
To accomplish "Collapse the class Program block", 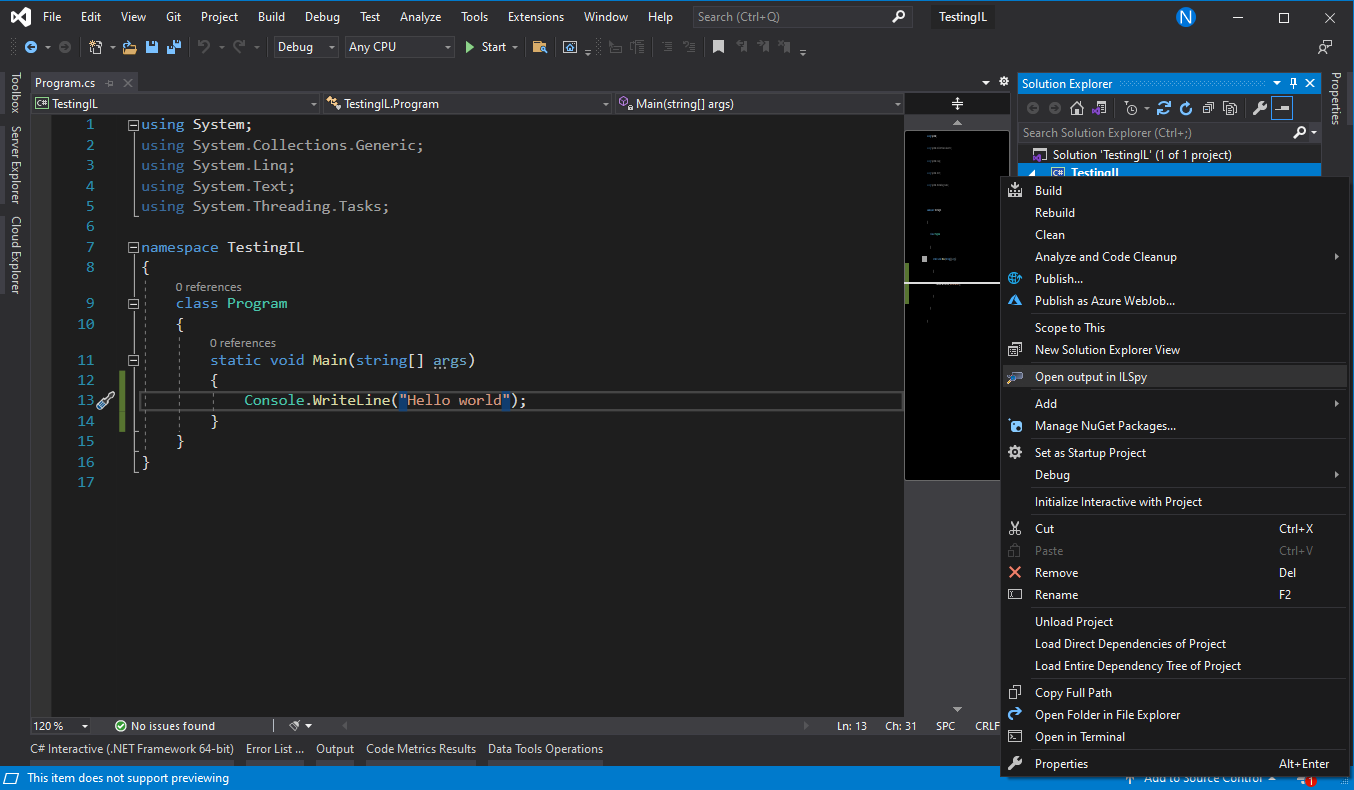I will [x=134, y=304].
